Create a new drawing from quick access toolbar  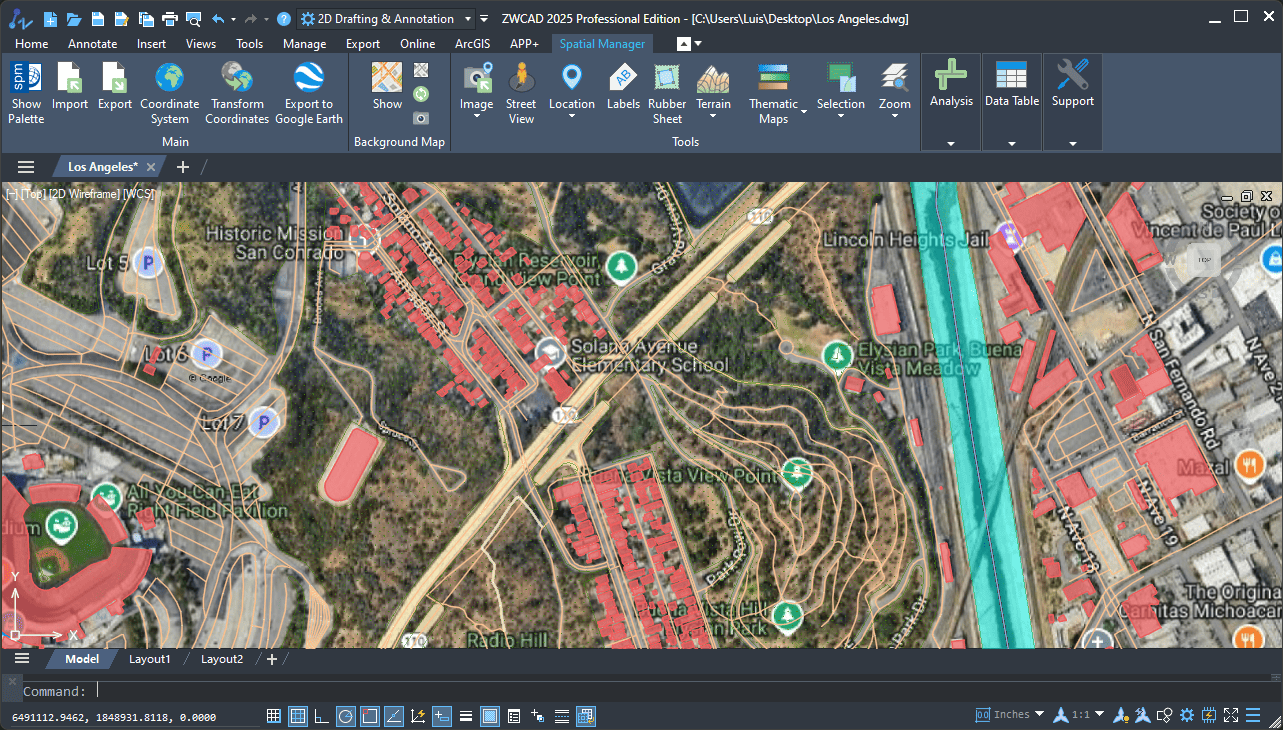coord(49,18)
